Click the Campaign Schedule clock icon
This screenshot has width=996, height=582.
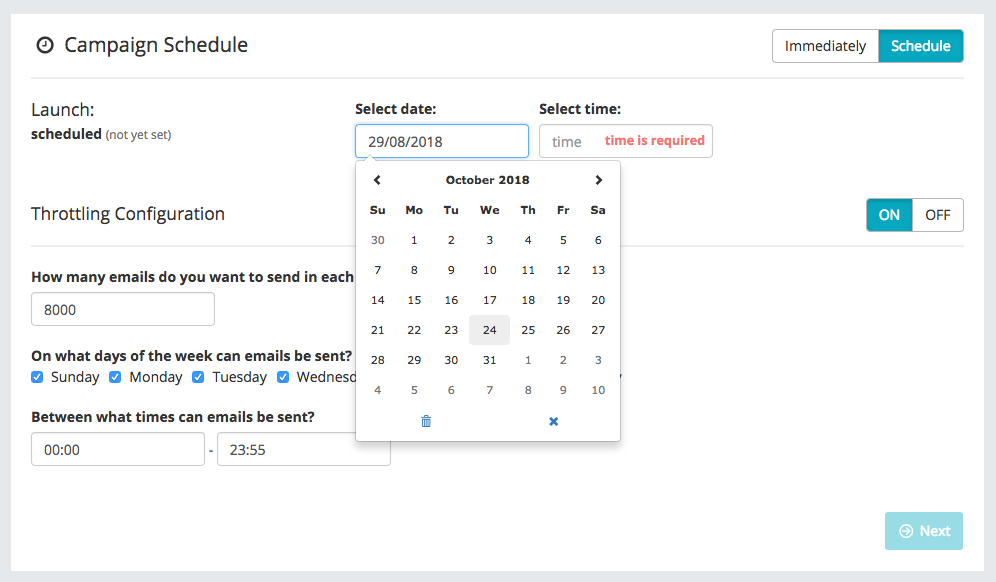pos(44,45)
